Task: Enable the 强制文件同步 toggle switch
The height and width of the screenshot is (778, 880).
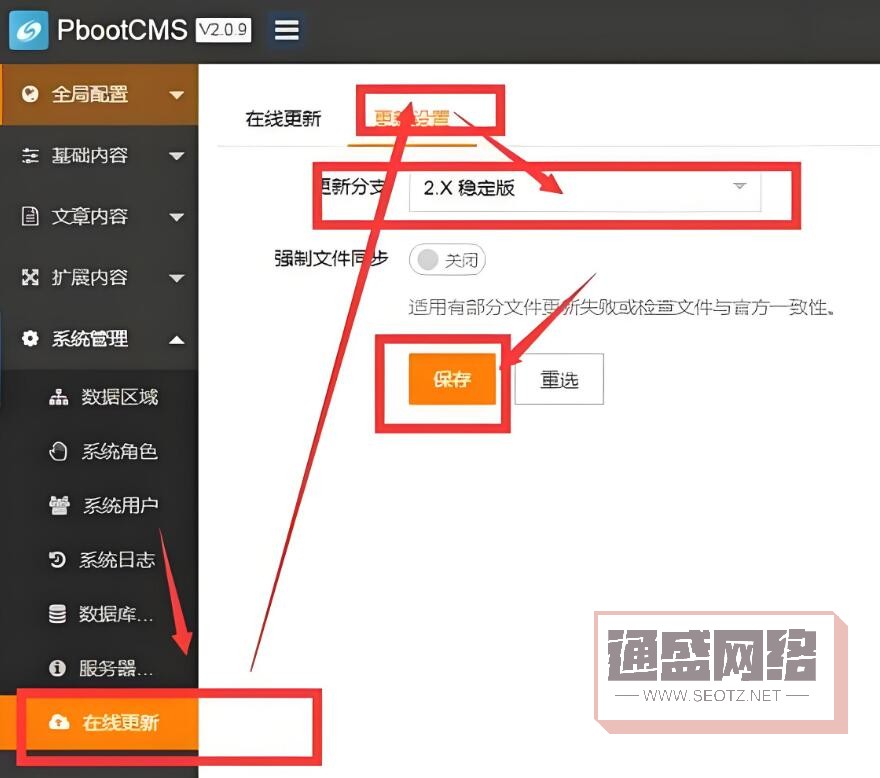Action: 446,259
